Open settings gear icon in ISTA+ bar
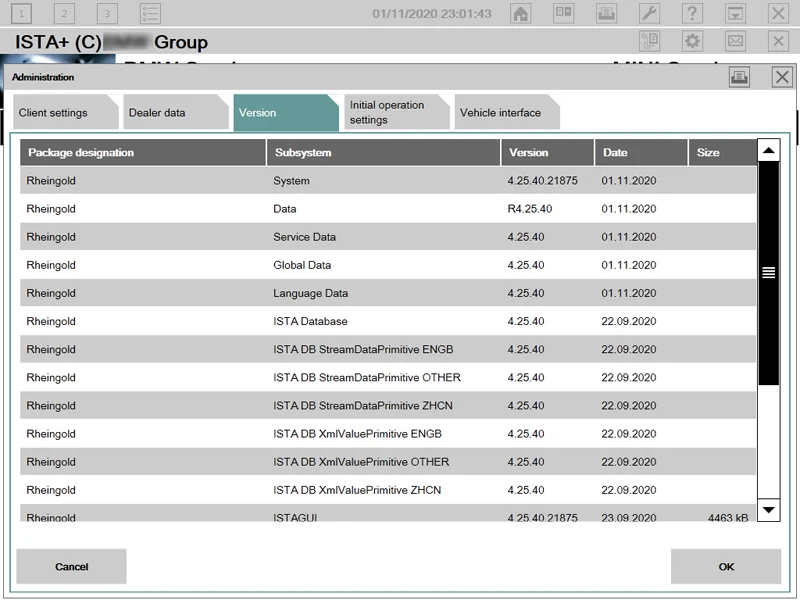This screenshot has height=600, width=800. tap(692, 41)
